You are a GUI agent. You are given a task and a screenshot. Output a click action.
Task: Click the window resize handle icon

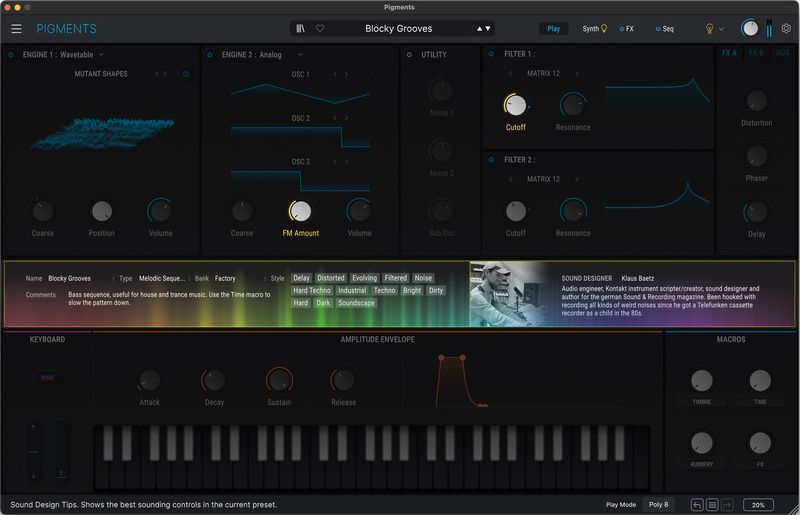tap(794, 509)
